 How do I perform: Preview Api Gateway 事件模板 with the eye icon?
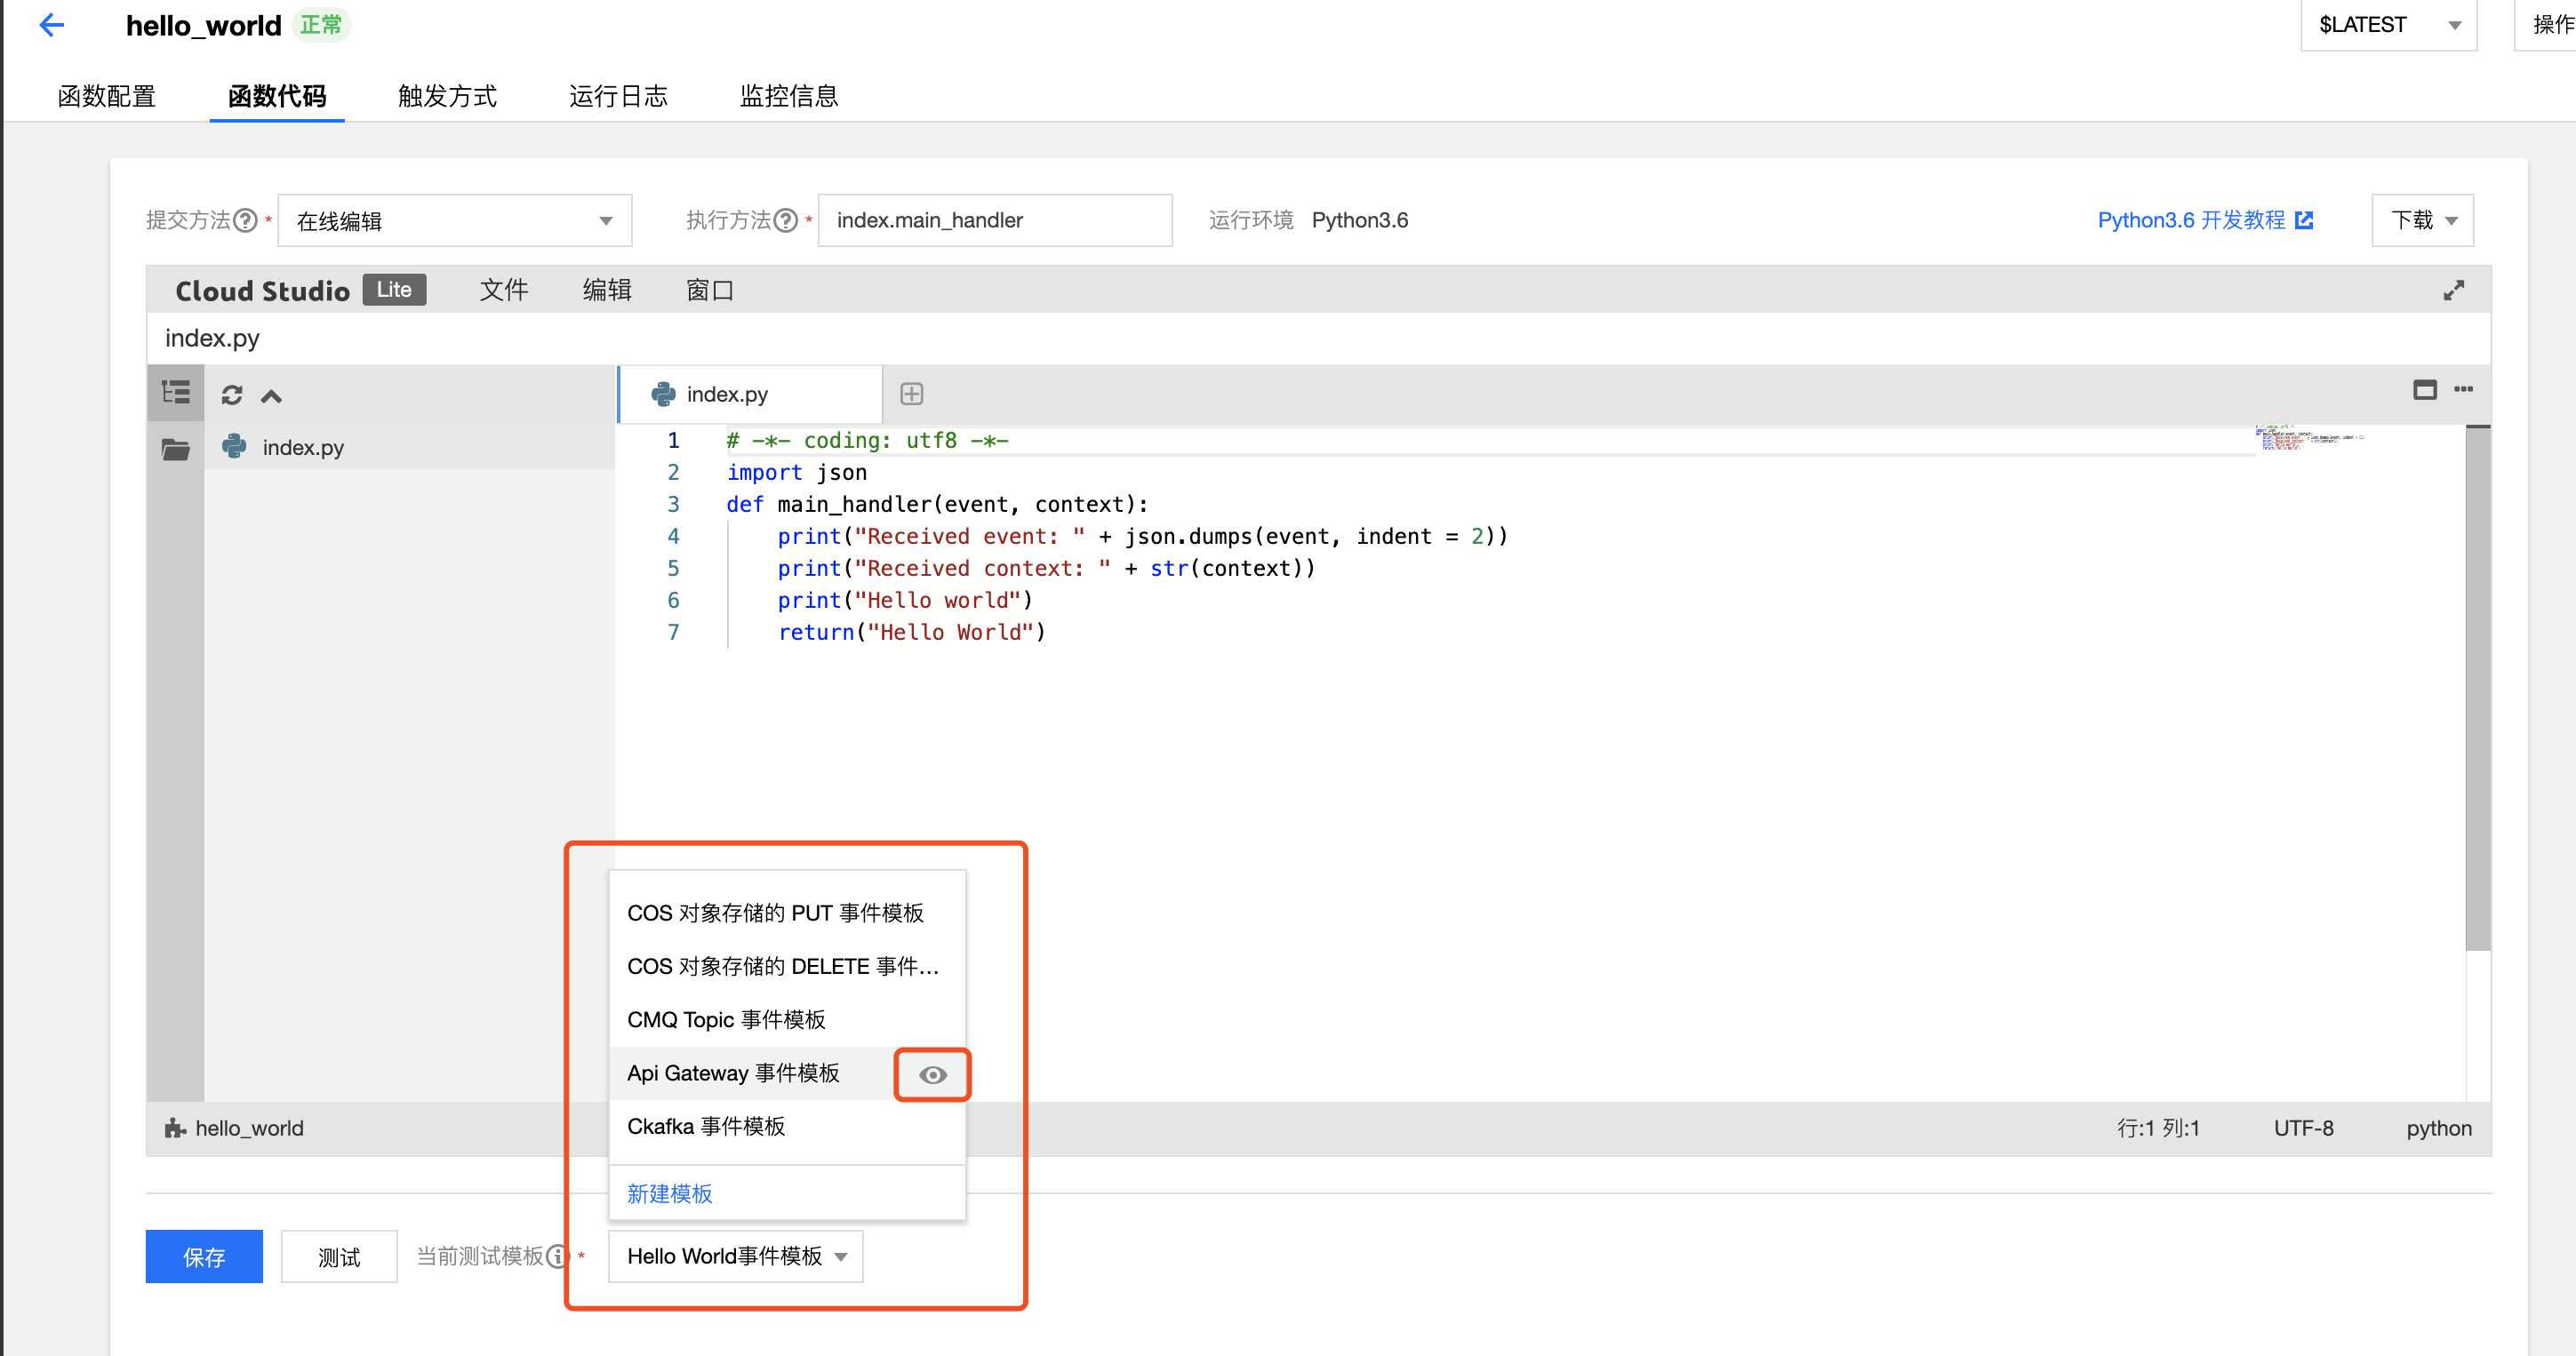pyautogui.click(x=932, y=1074)
